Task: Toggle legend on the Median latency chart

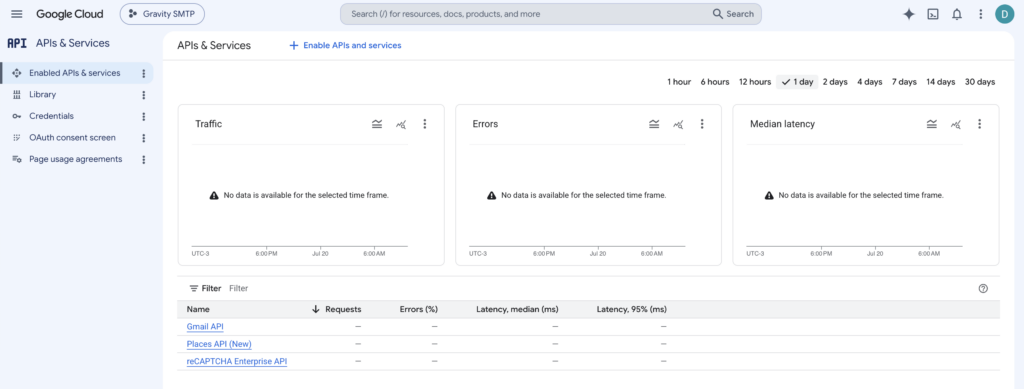Action: pos(932,124)
